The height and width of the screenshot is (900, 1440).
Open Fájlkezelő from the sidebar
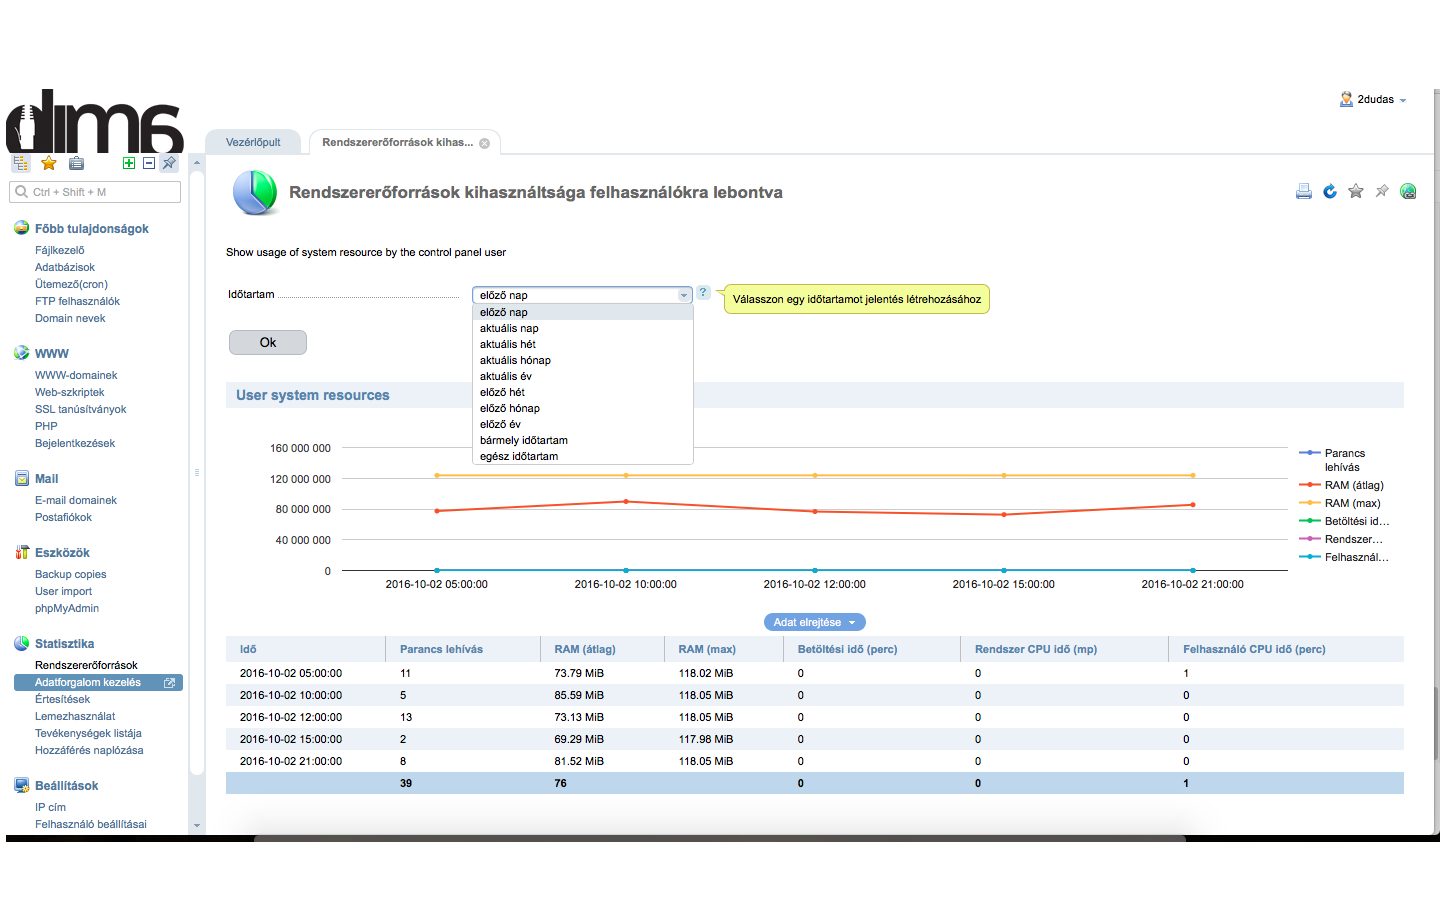coord(60,250)
